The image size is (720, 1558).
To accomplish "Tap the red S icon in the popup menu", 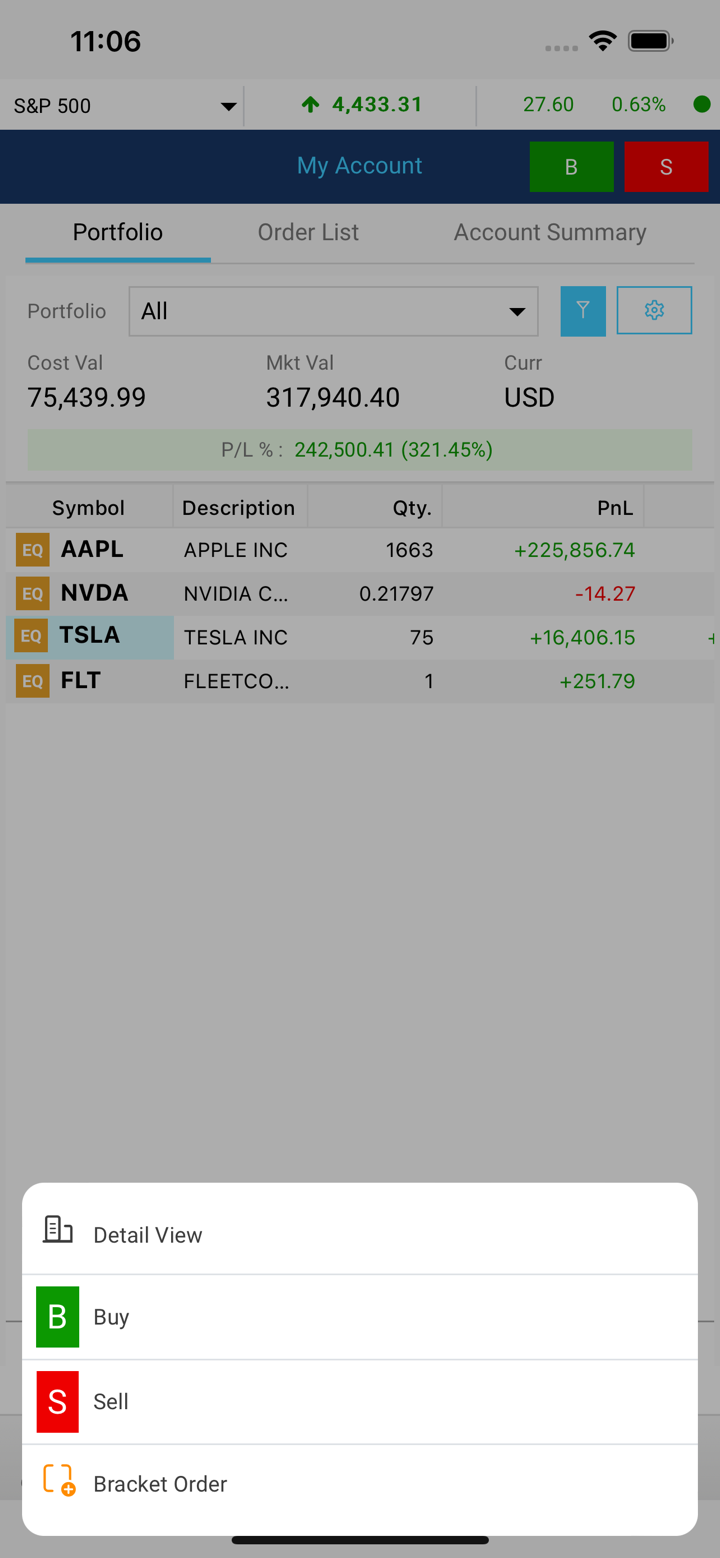I will [58, 1401].
